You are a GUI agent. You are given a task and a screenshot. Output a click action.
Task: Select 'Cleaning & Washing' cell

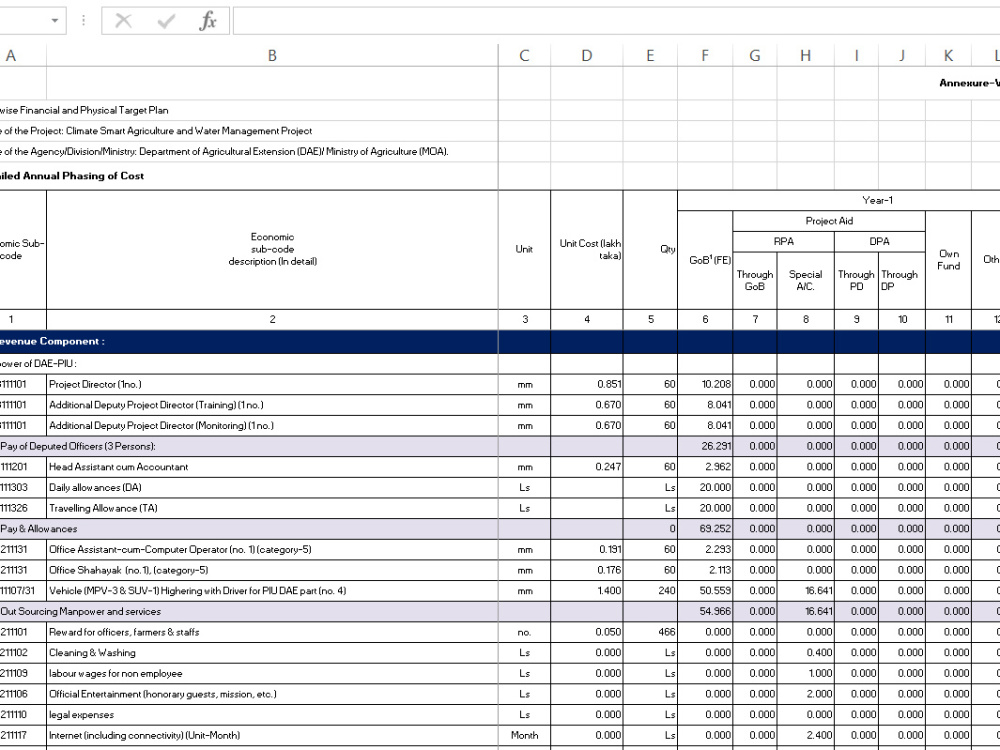272,652
